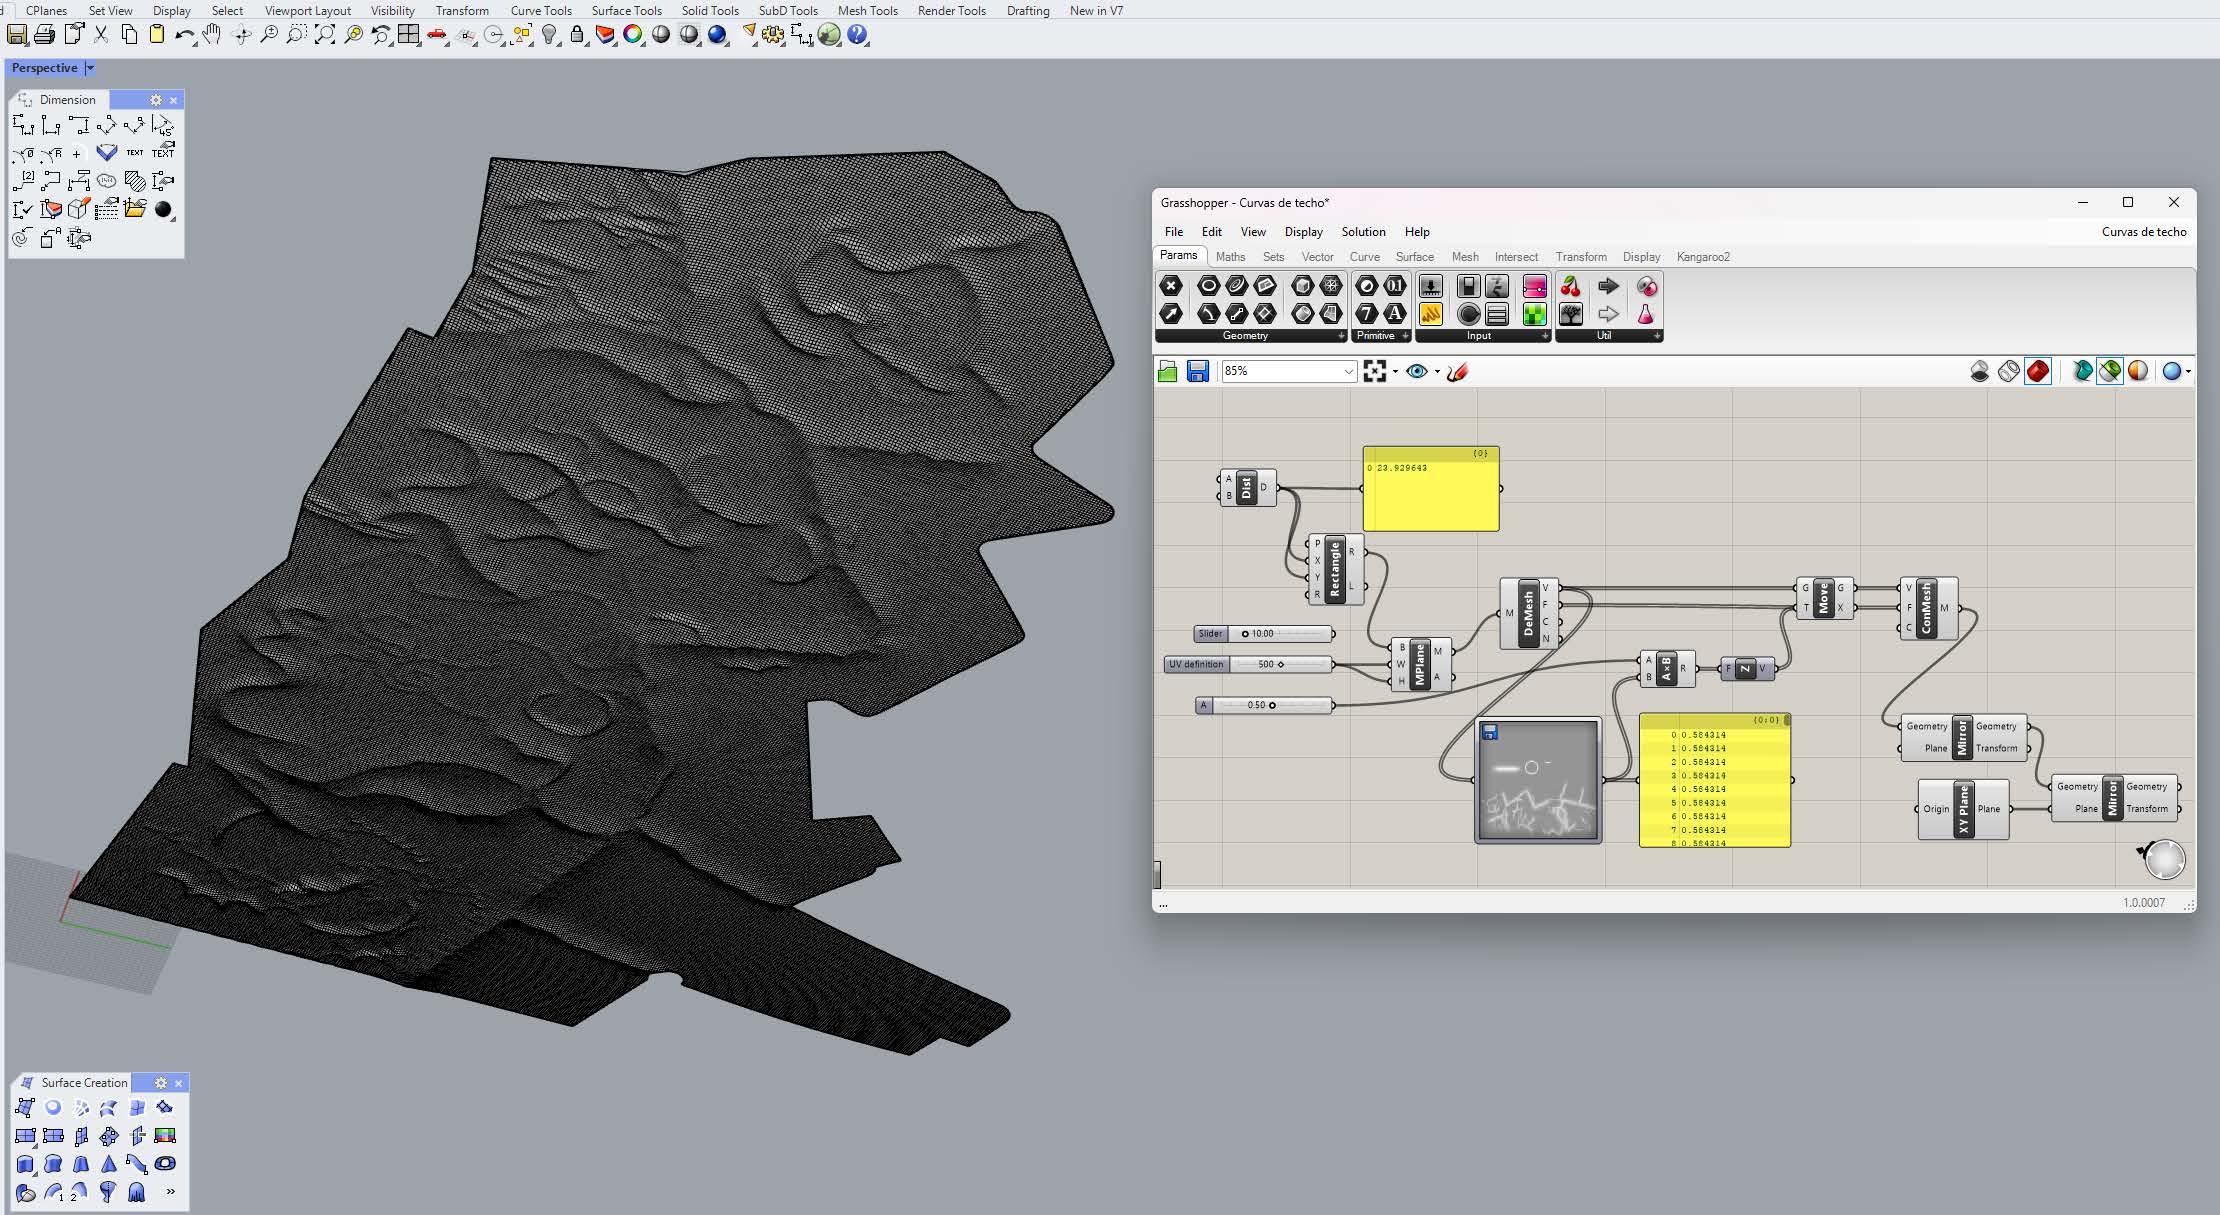
Task: Open the Mesh Tools toolbar tab
Action: (867, 11)
